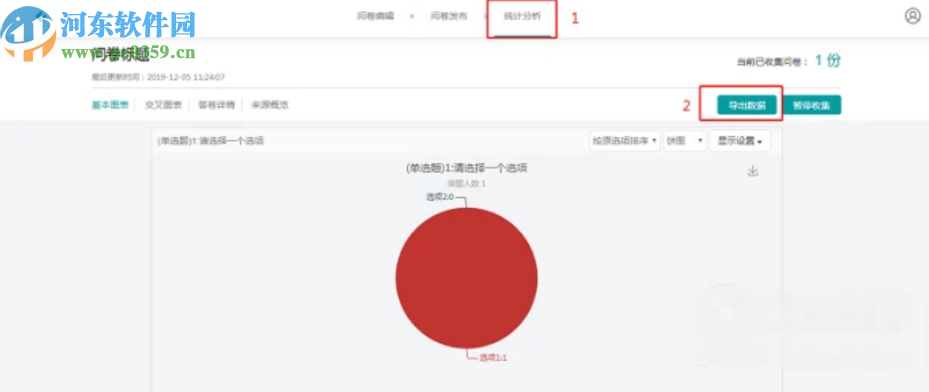This screenshot has height=392, width=929.
Task: Click the 选项2:0 chart label
Action: coord(440,197)
